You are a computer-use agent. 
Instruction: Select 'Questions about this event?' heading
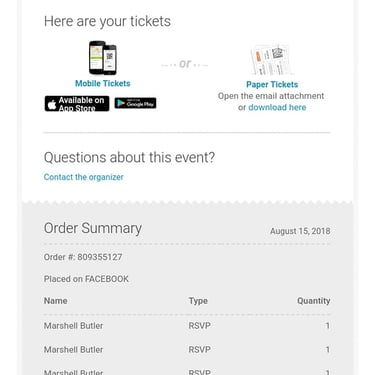click(x=129, y=157)
